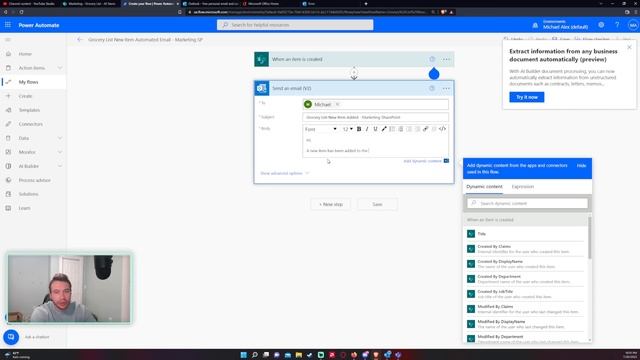Expand Show advanced options
This screenshot has width=640, height=360.
coord(285,173)
